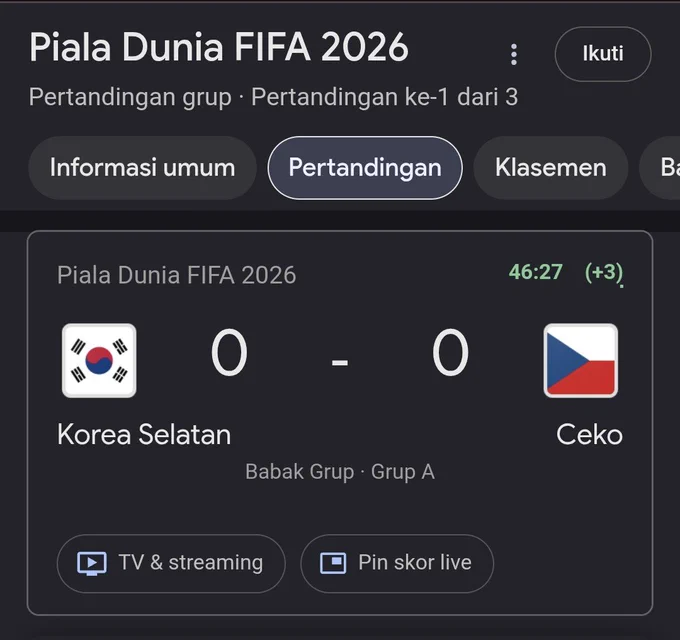This screenshot has height=640, width=680.
Task: Select the Pertandingan tab
Action: (365, 168)
